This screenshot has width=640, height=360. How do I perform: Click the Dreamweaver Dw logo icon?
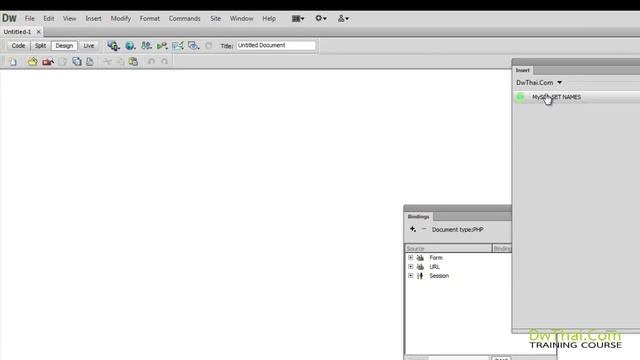[x=9, y=18]
